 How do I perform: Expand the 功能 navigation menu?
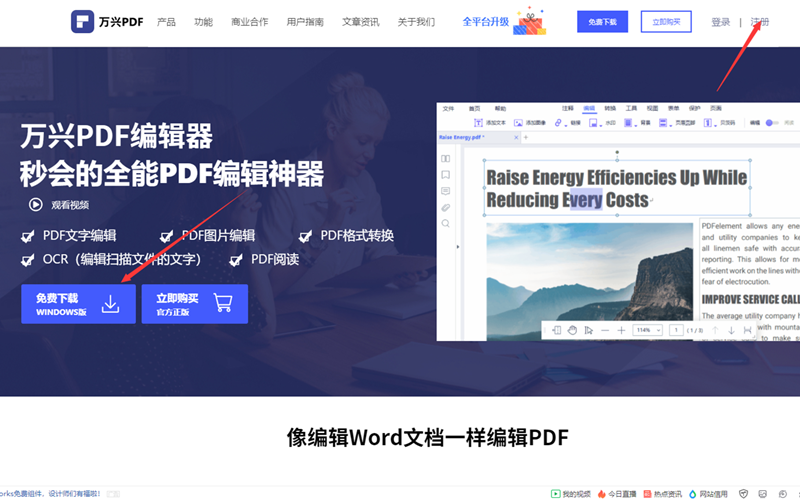203,22
